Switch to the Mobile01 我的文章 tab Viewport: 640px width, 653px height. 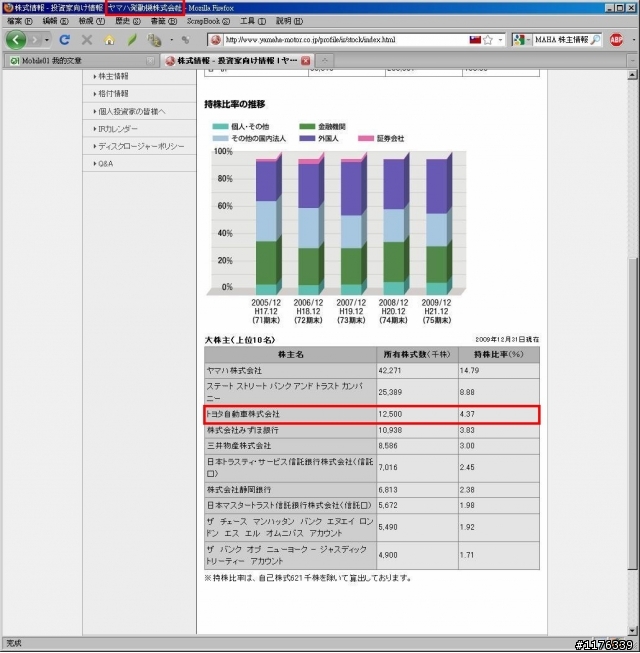point(79,61)
